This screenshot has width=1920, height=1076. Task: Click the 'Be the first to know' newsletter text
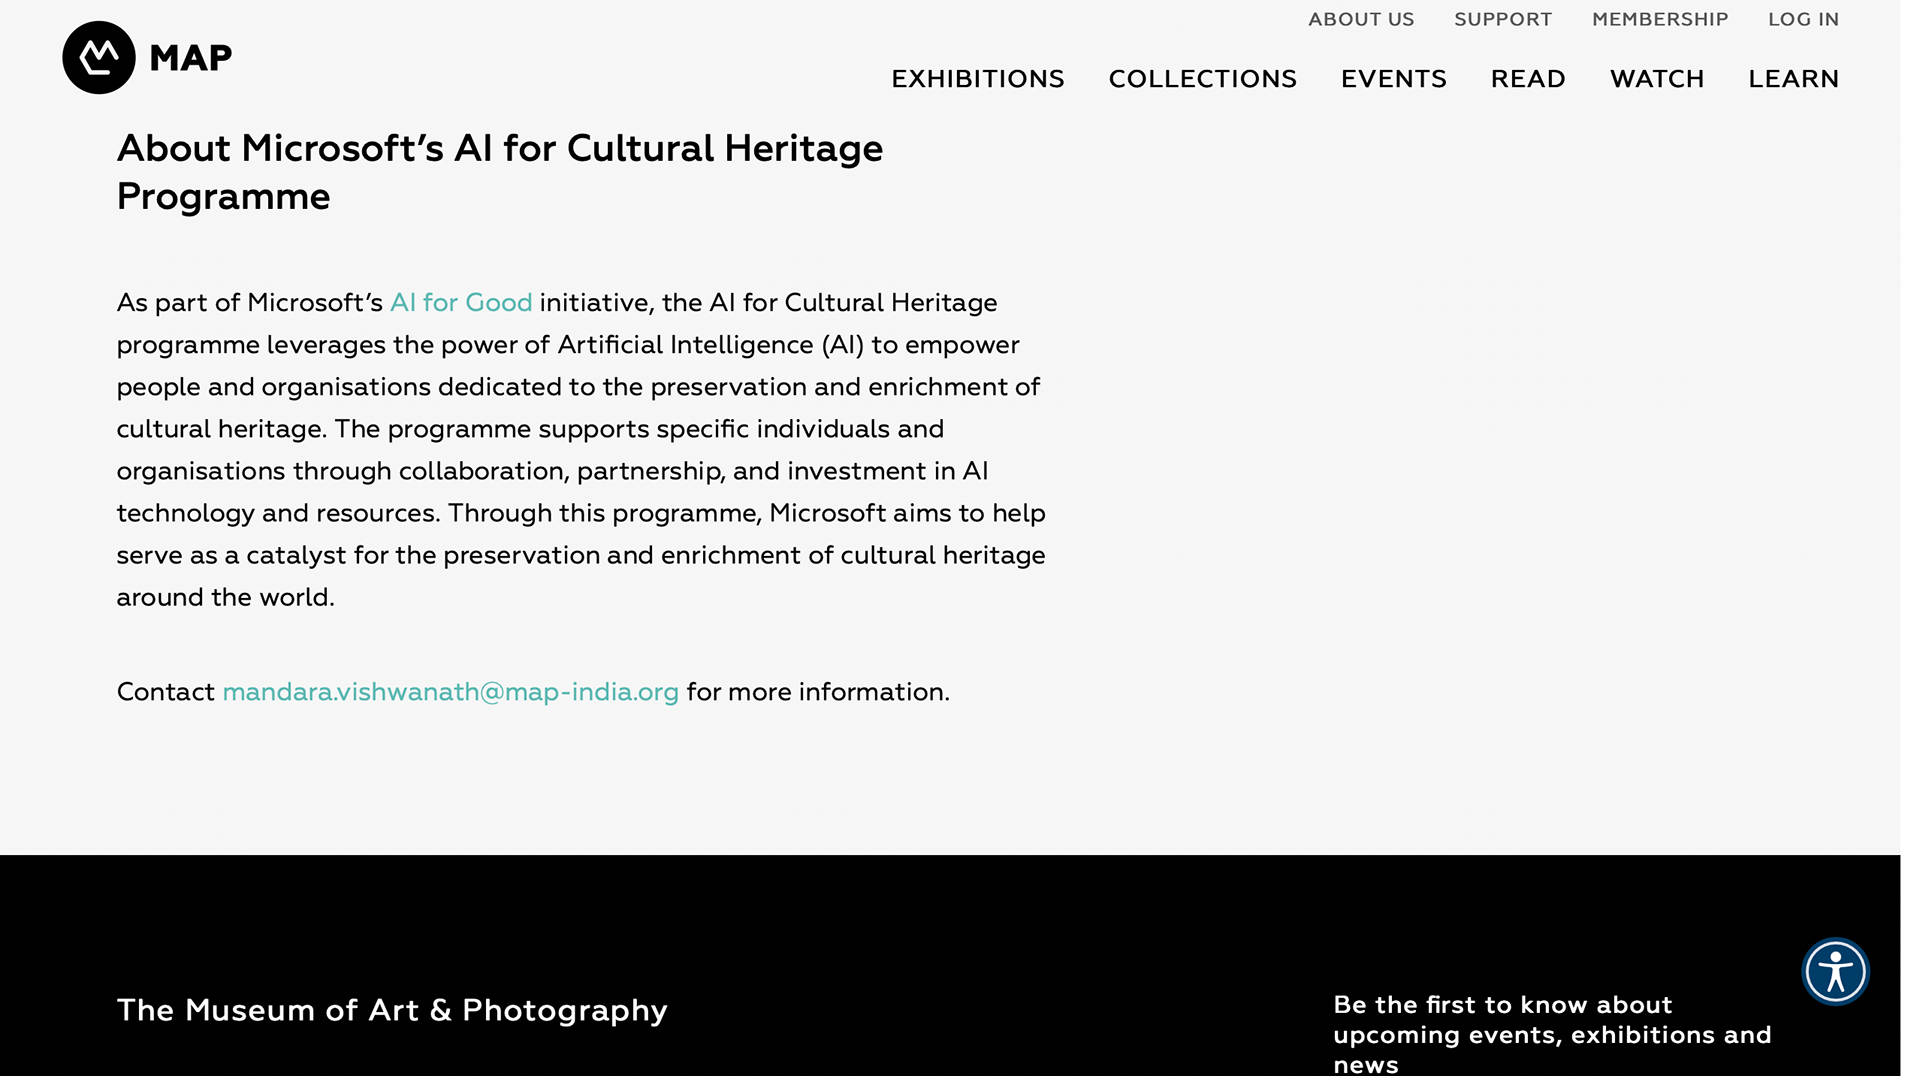click(1552, 1034)
